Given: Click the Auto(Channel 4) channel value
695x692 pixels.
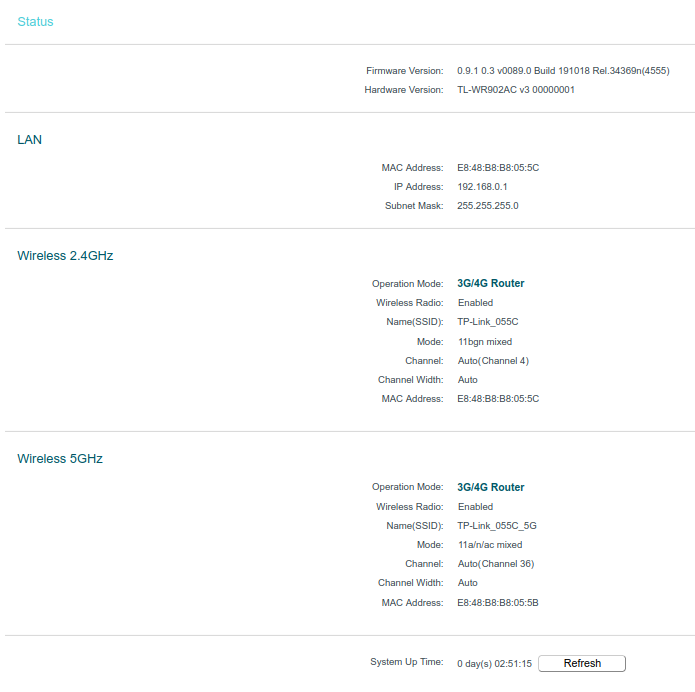Looking at the screenshot, I should pyautogui.click(x=493, y=361).
